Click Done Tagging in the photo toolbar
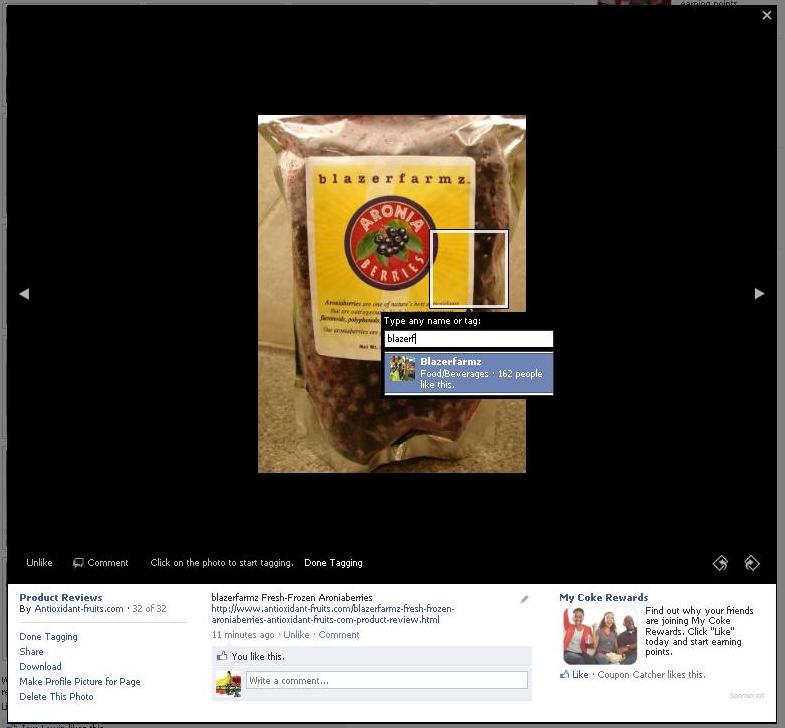785x728 pixels. [333, 563]
